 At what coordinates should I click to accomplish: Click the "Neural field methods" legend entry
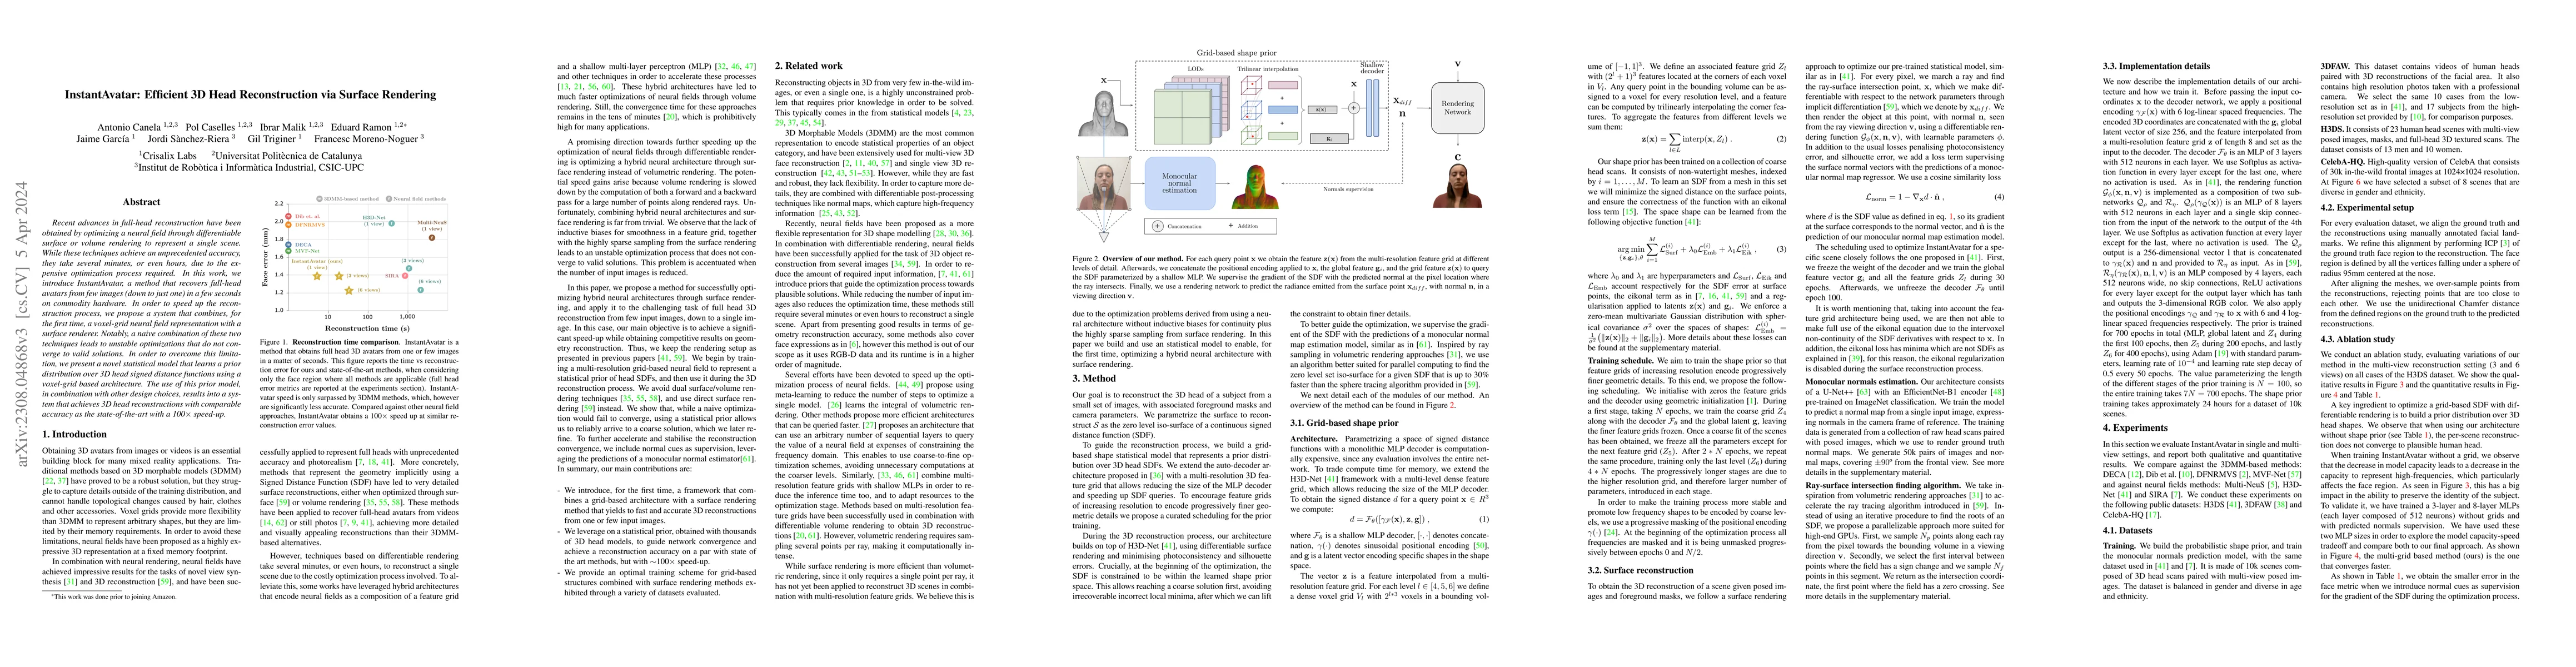tap(416, 199)
